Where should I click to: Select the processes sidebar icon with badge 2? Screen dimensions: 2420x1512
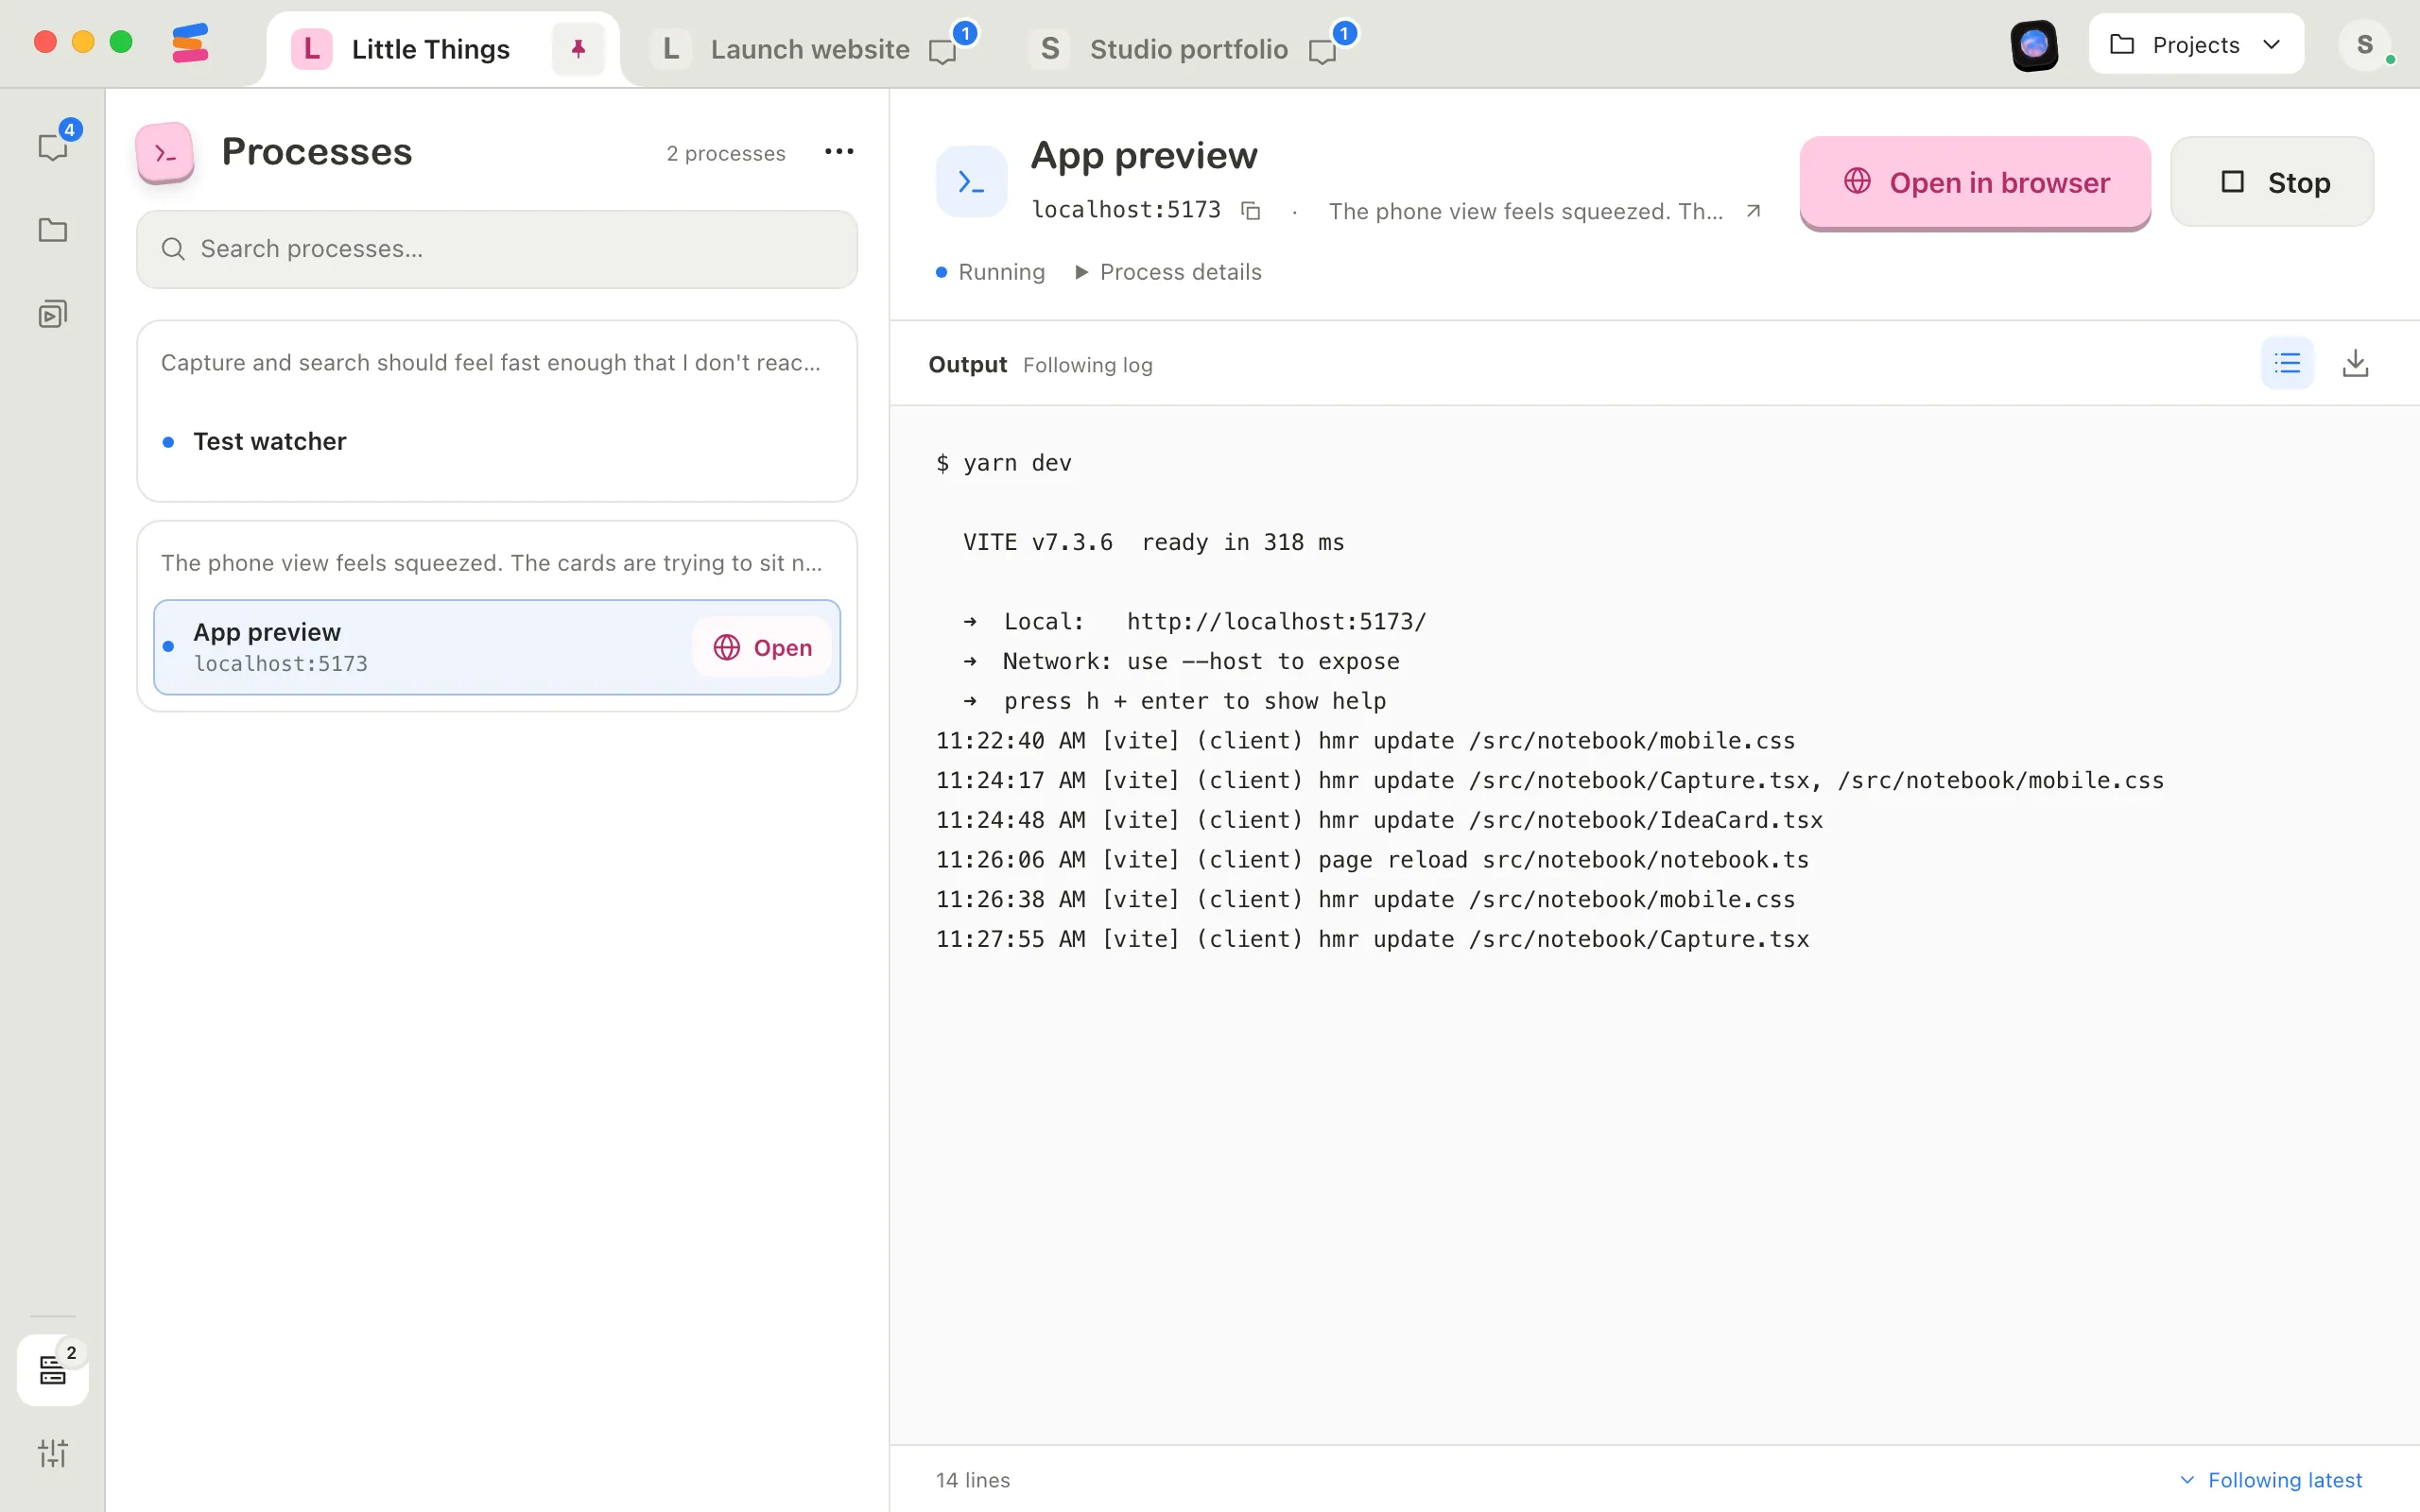pyautogui.click(x=52, y=1370)
